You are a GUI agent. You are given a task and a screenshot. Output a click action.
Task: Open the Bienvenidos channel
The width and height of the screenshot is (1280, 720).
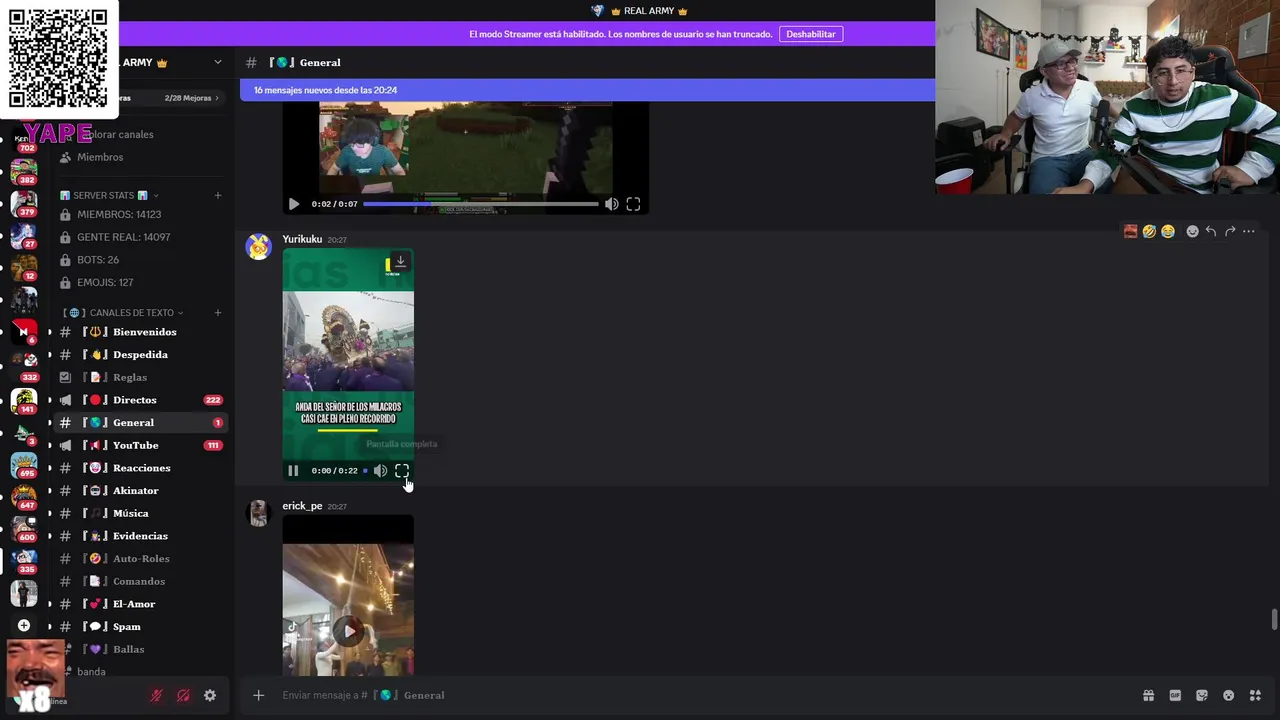coord(140,332)
